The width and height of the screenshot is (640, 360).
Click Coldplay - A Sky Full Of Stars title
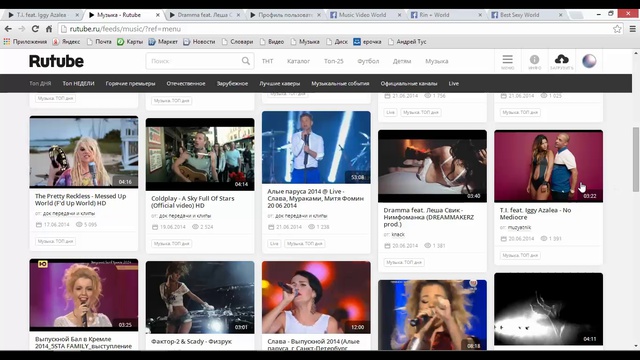point(193,202)
